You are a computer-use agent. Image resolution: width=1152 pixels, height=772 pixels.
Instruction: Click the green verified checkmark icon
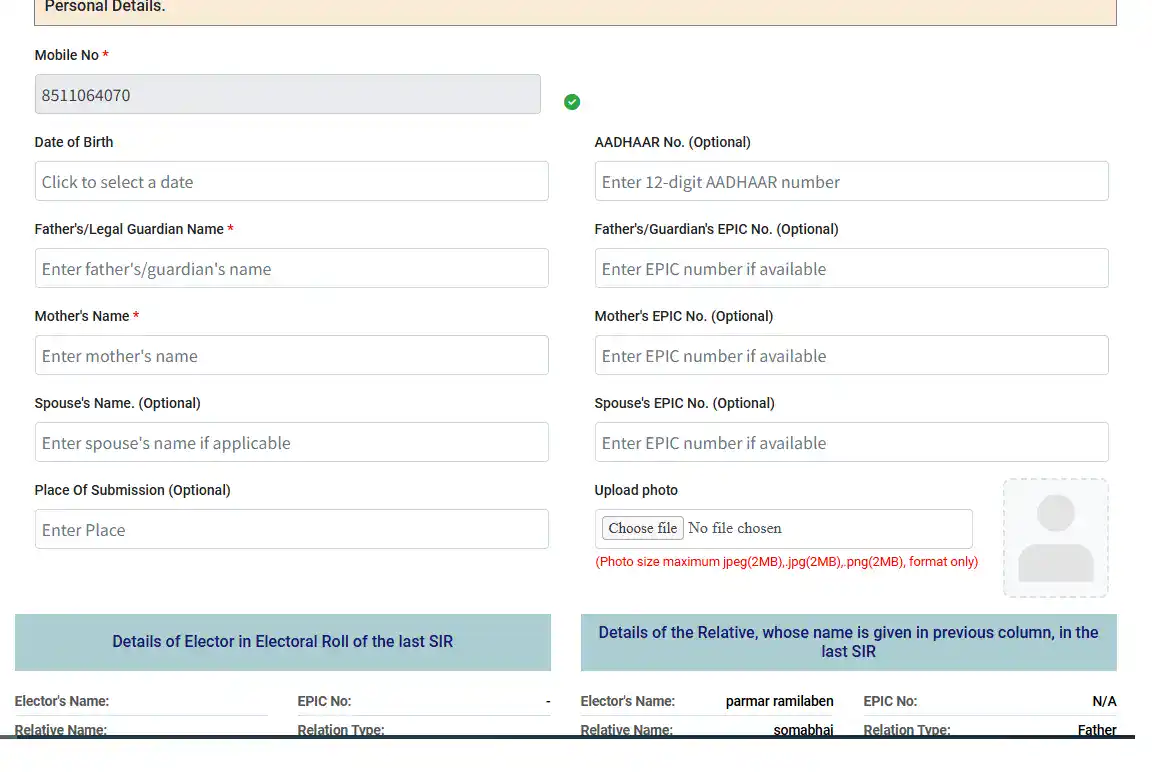click(x=572, y=102)
